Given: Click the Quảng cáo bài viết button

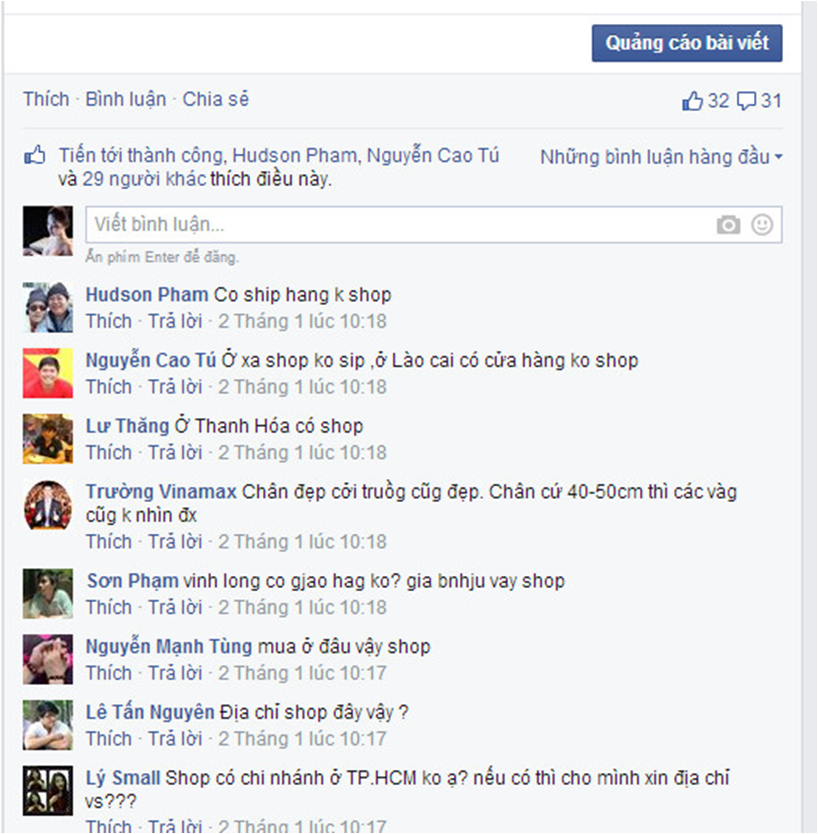Looking at the screenshot, I should pos(687,43).
